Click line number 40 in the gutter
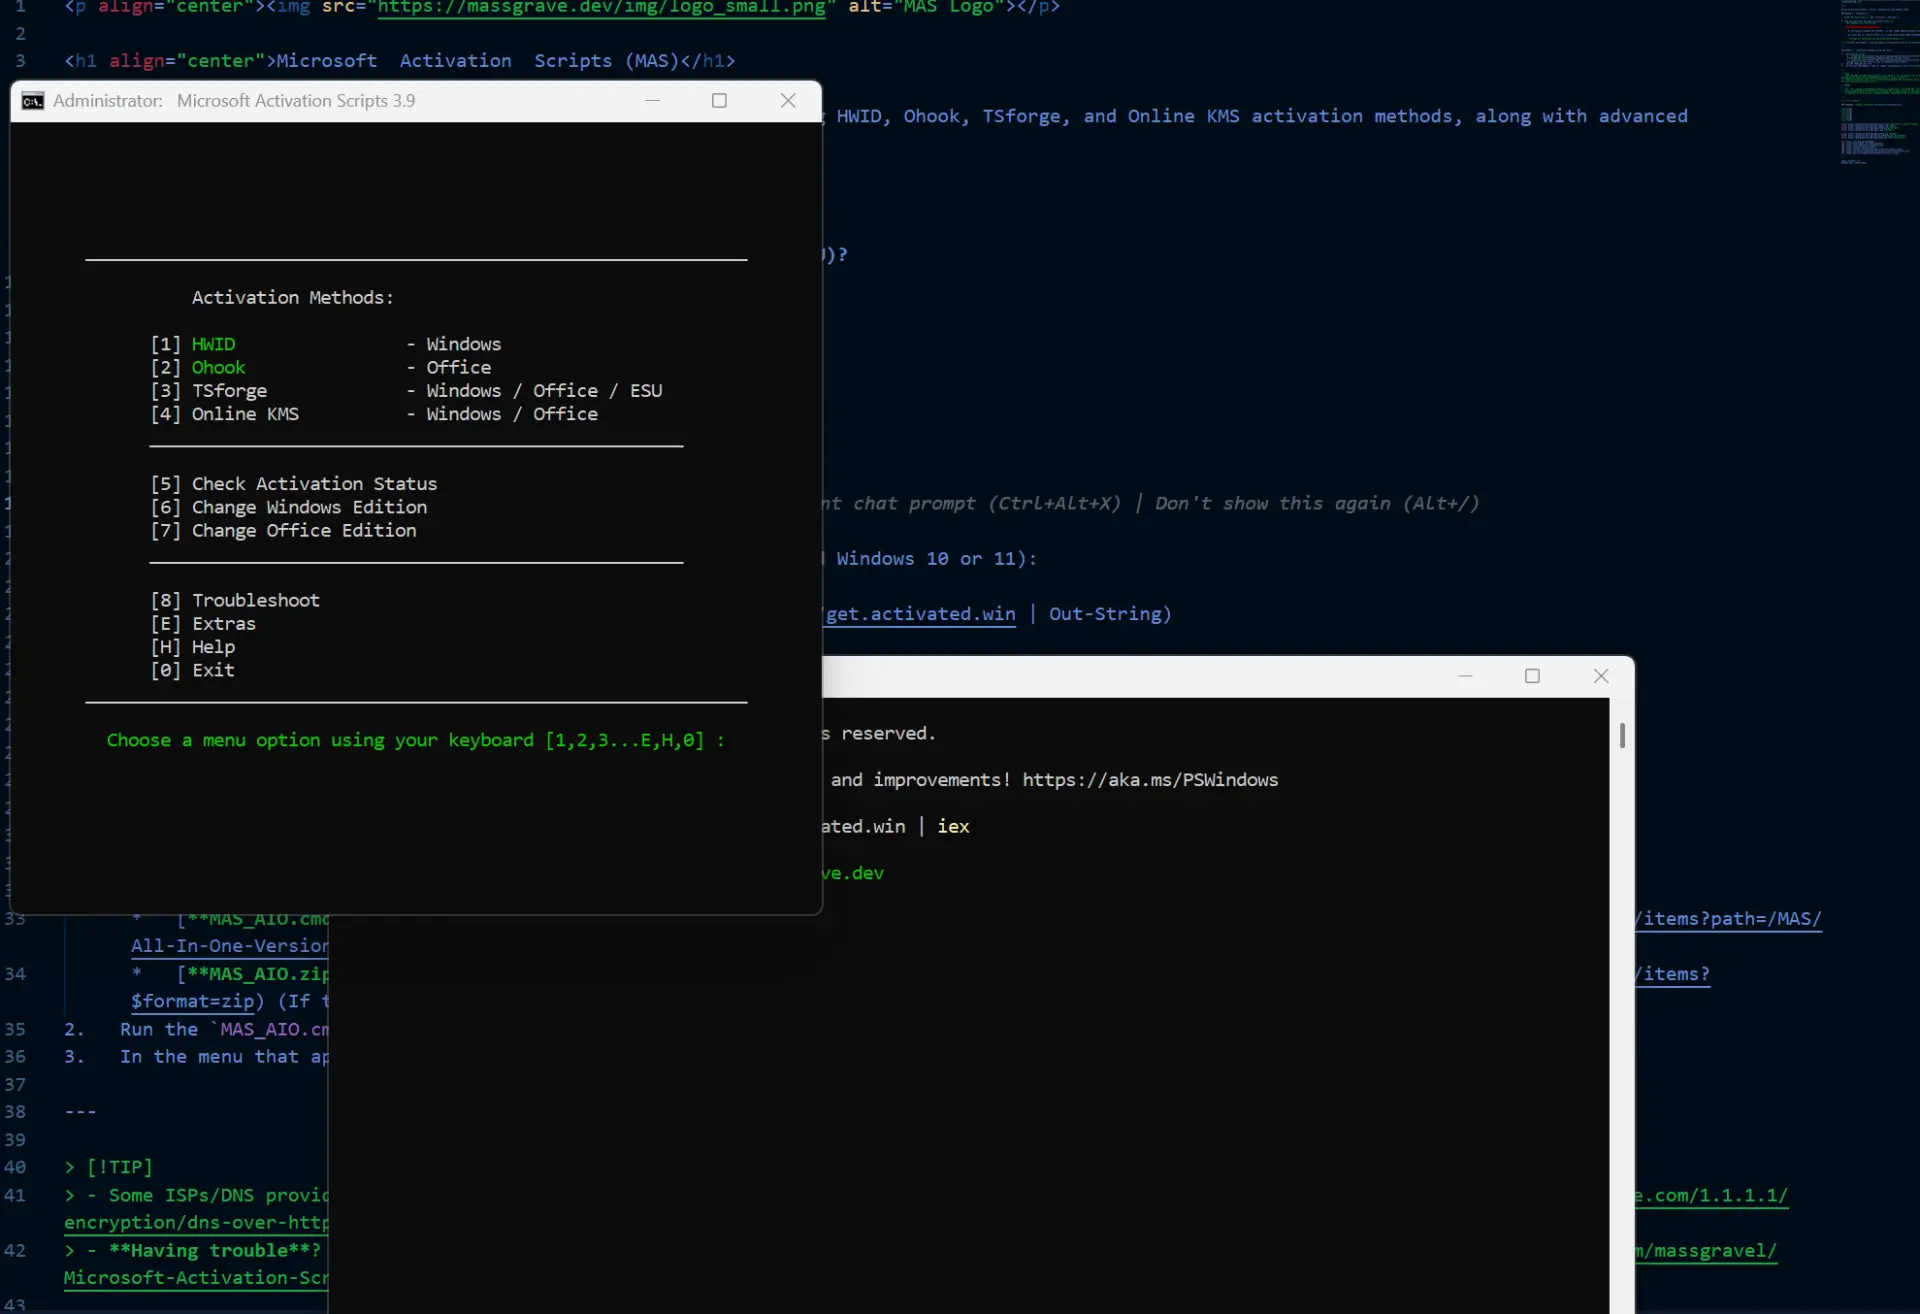Screen dimensions: 1920x1314 point(15,1167)
